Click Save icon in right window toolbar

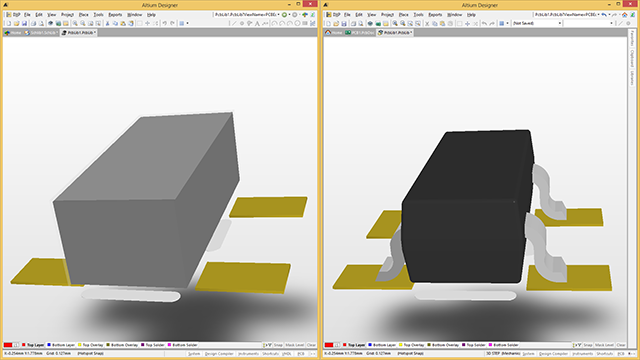[x=344, y=24]
